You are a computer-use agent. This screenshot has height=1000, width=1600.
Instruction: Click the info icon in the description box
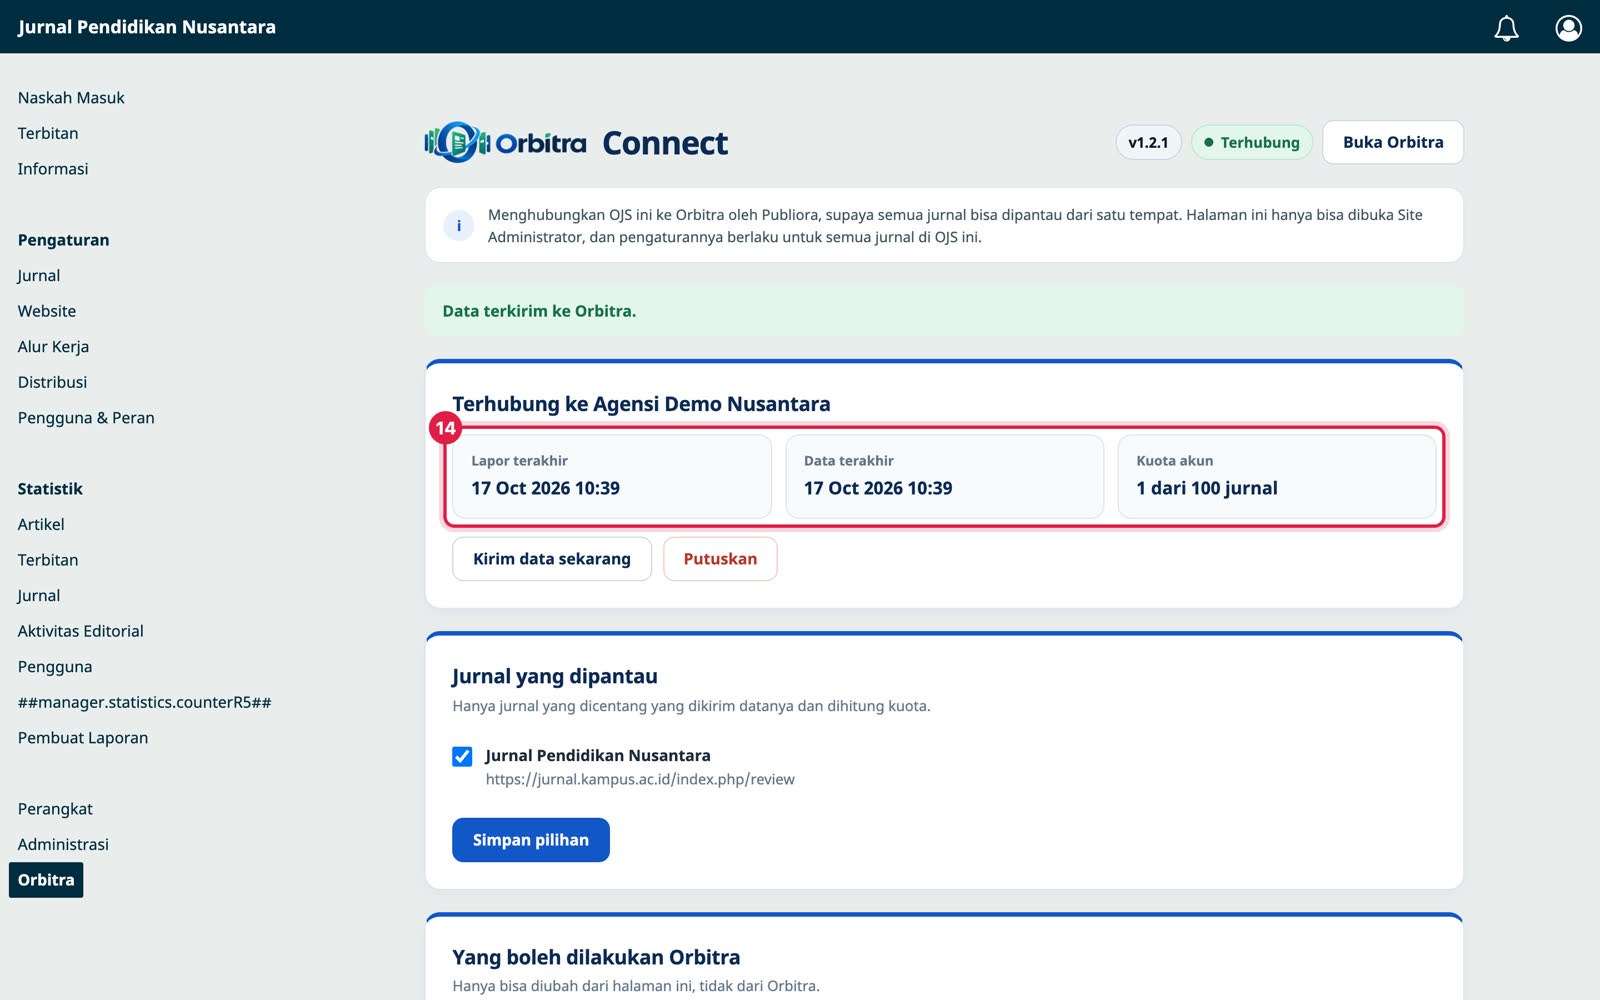coord(459,226)
